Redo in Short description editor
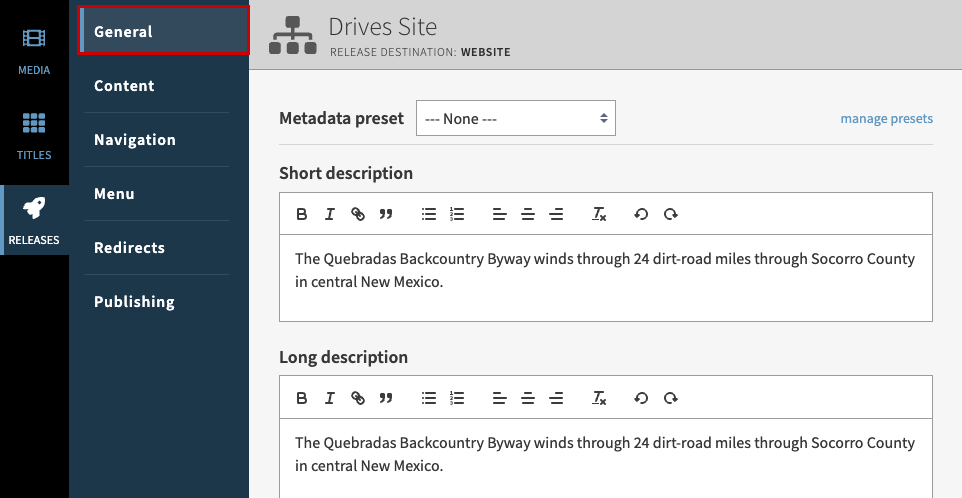This screenshot has width=962, height=498. 670,214
